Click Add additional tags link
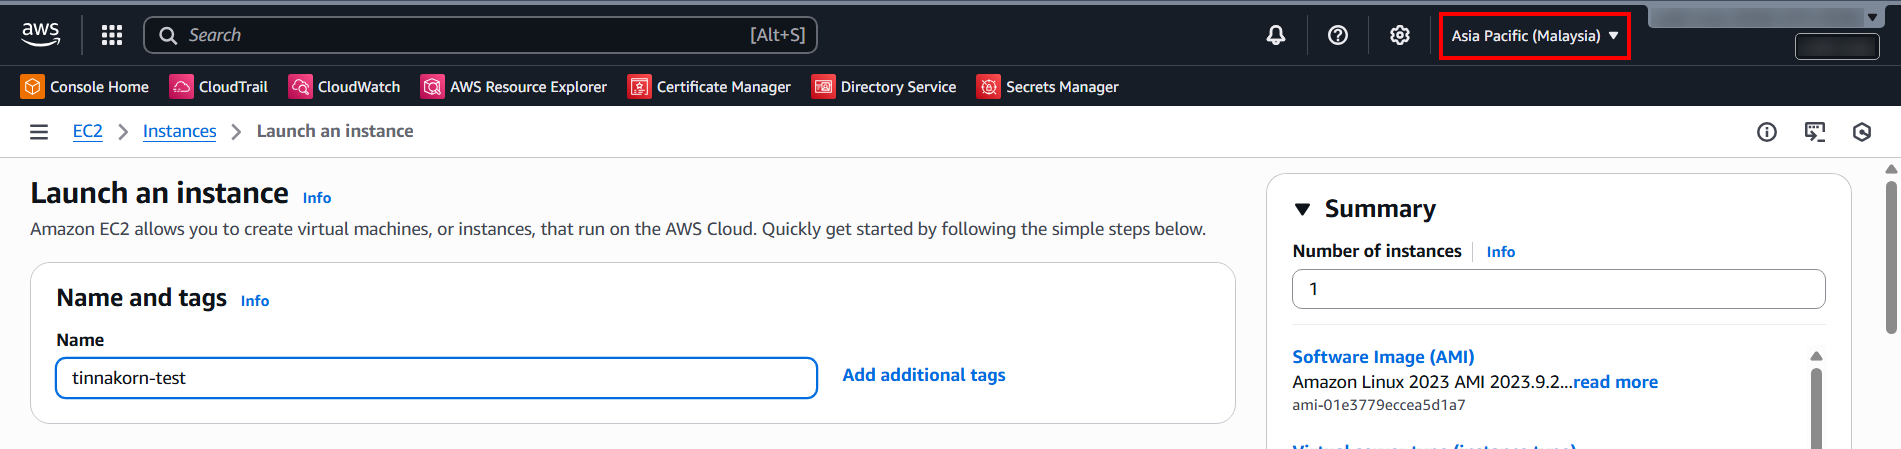Viewport: 1901px width, 449px height. coord(924,375)
